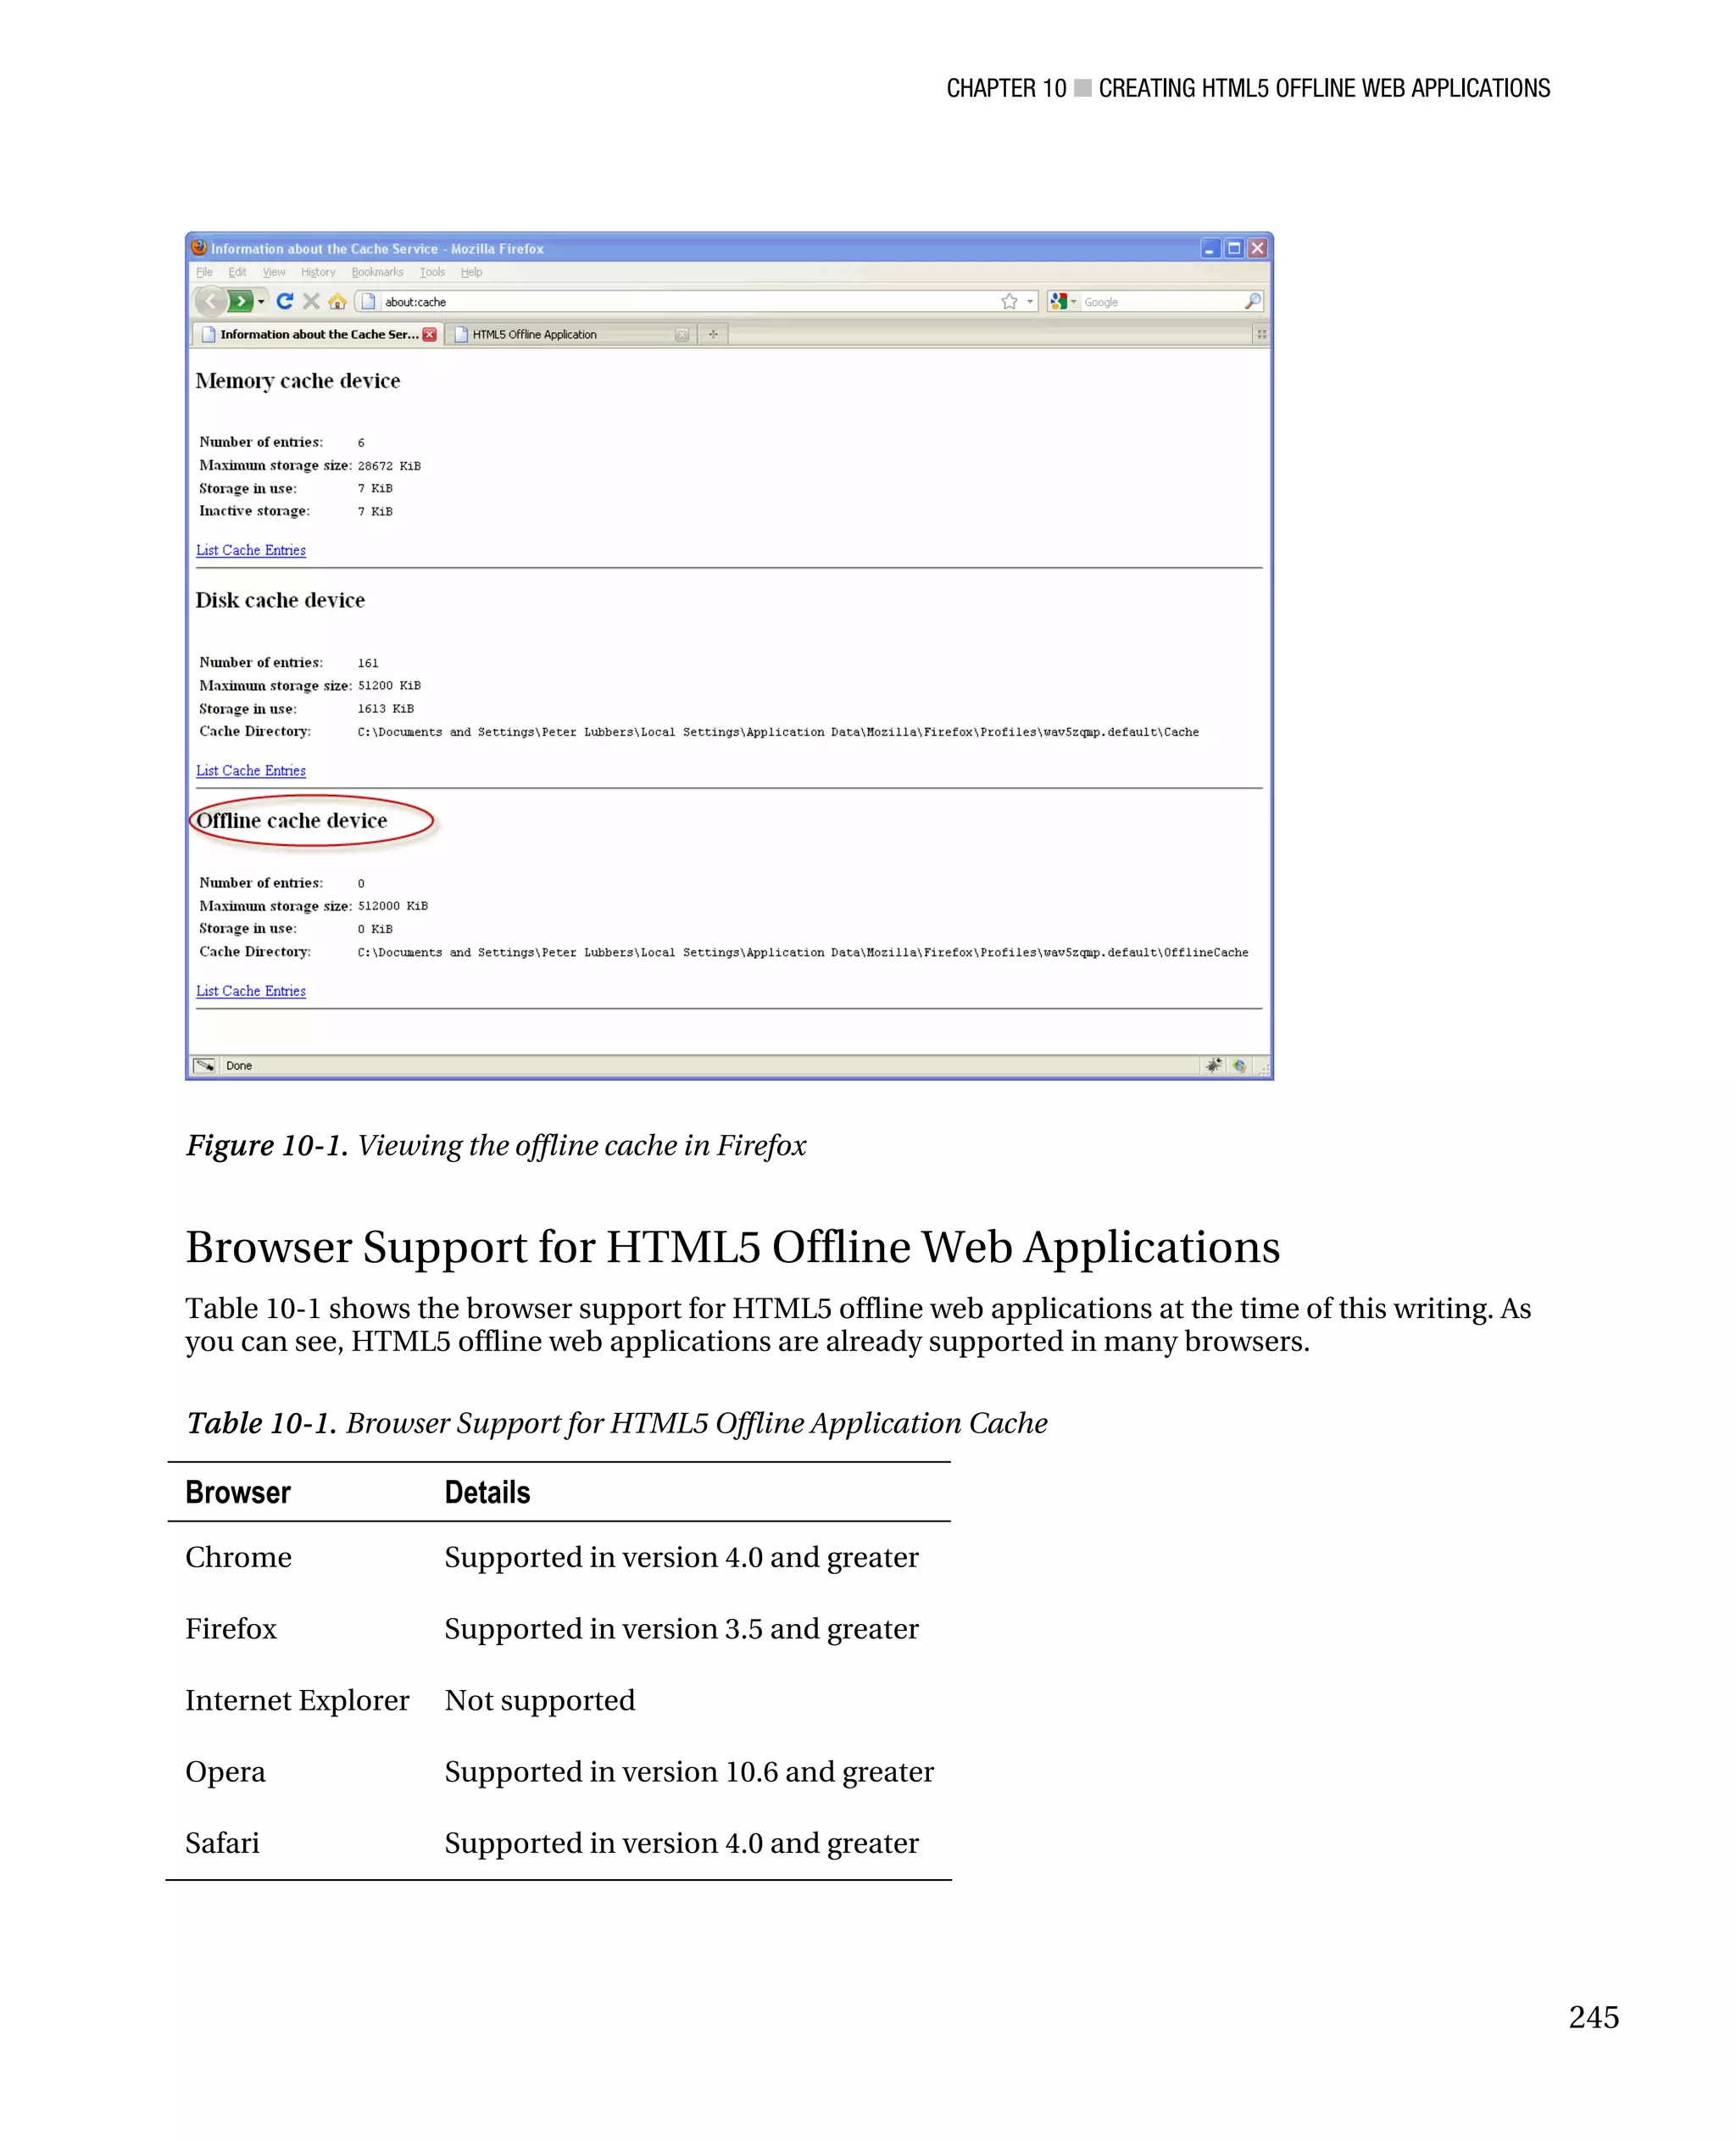Click the '161' number of entries value
1736x2141 pixels.
(x=368, y=663)
